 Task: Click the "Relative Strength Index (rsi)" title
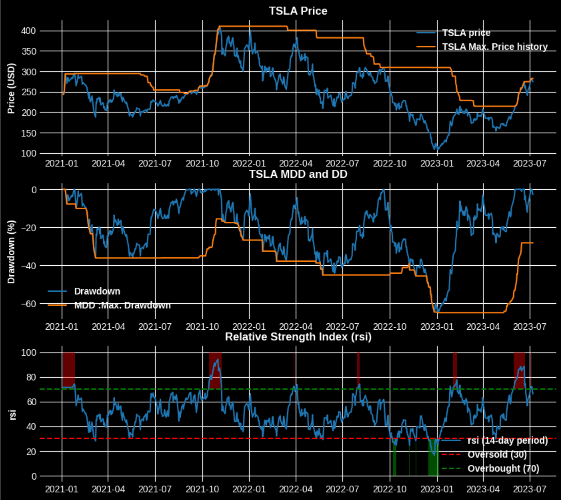[x=298, y=337]
